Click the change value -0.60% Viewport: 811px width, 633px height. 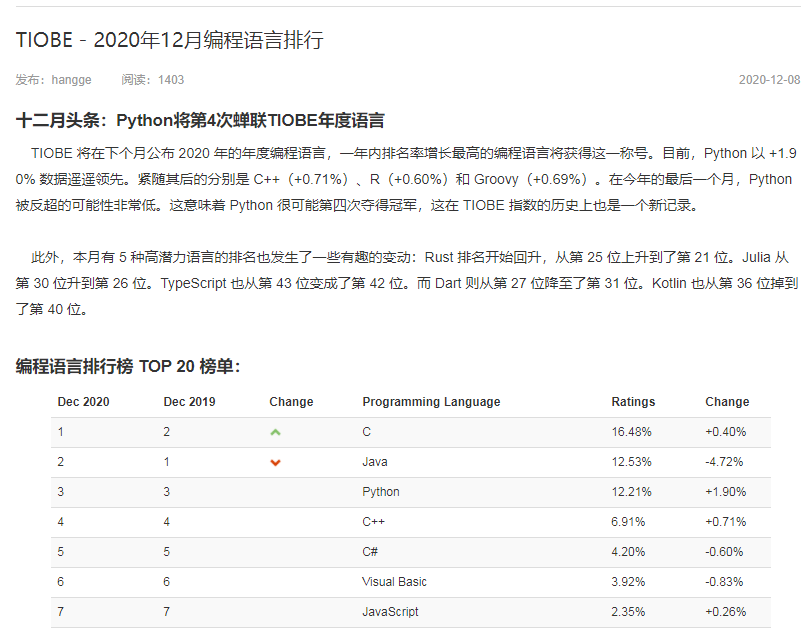[724, 552]
